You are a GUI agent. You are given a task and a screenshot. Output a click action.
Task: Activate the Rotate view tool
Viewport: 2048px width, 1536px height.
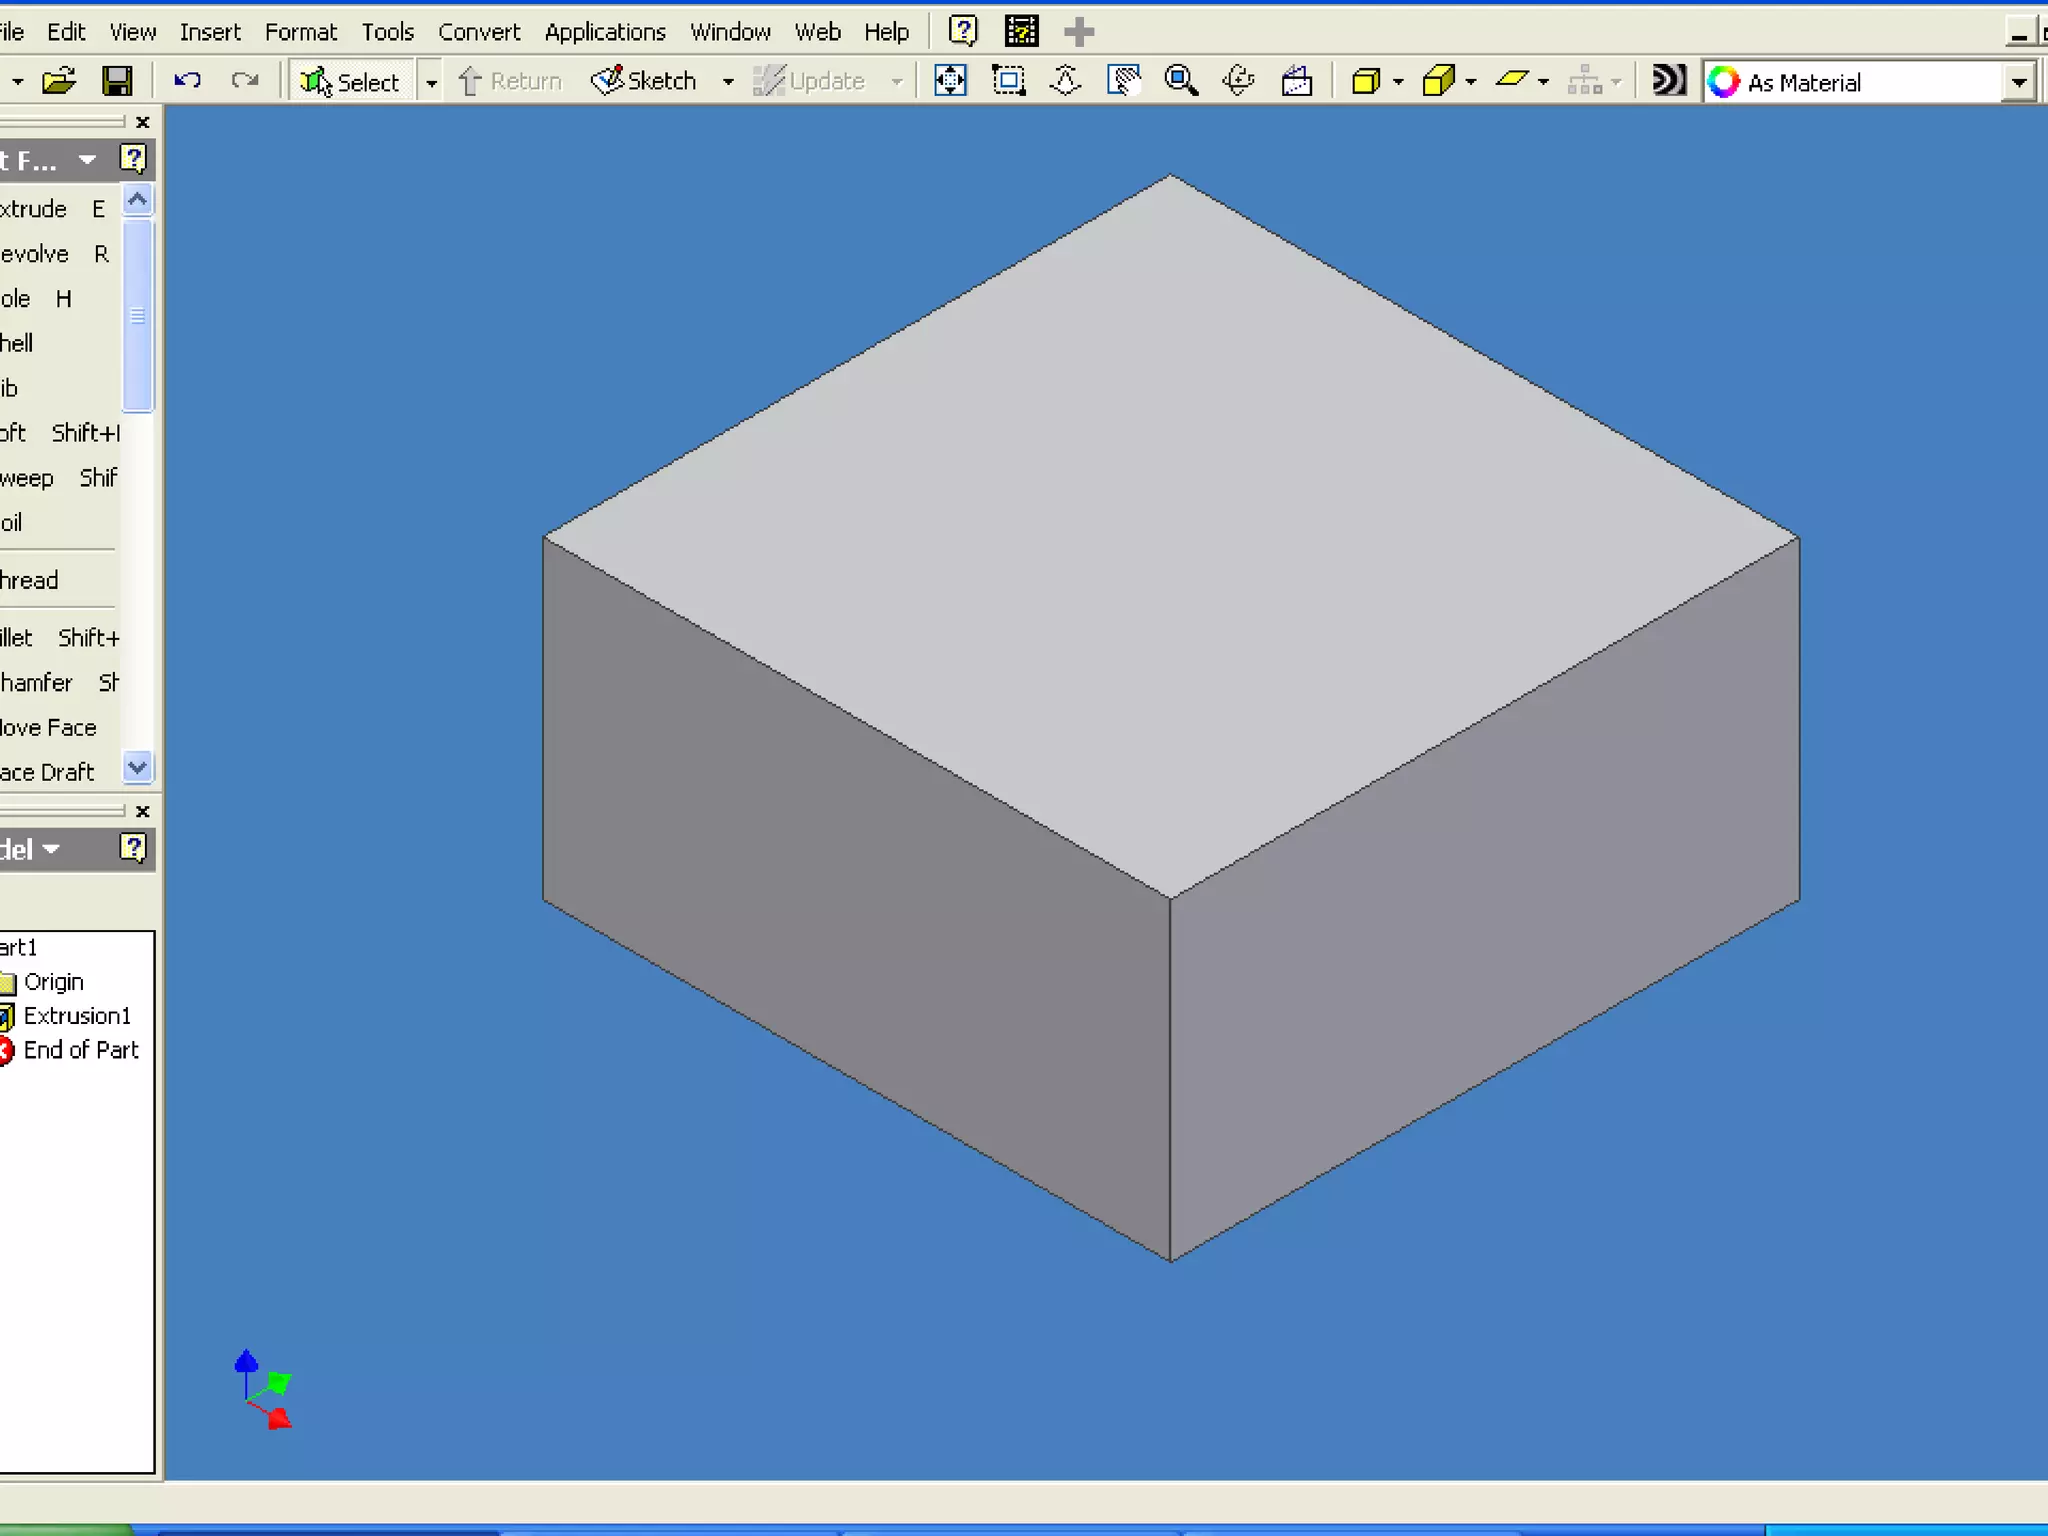click(1238, 81)
